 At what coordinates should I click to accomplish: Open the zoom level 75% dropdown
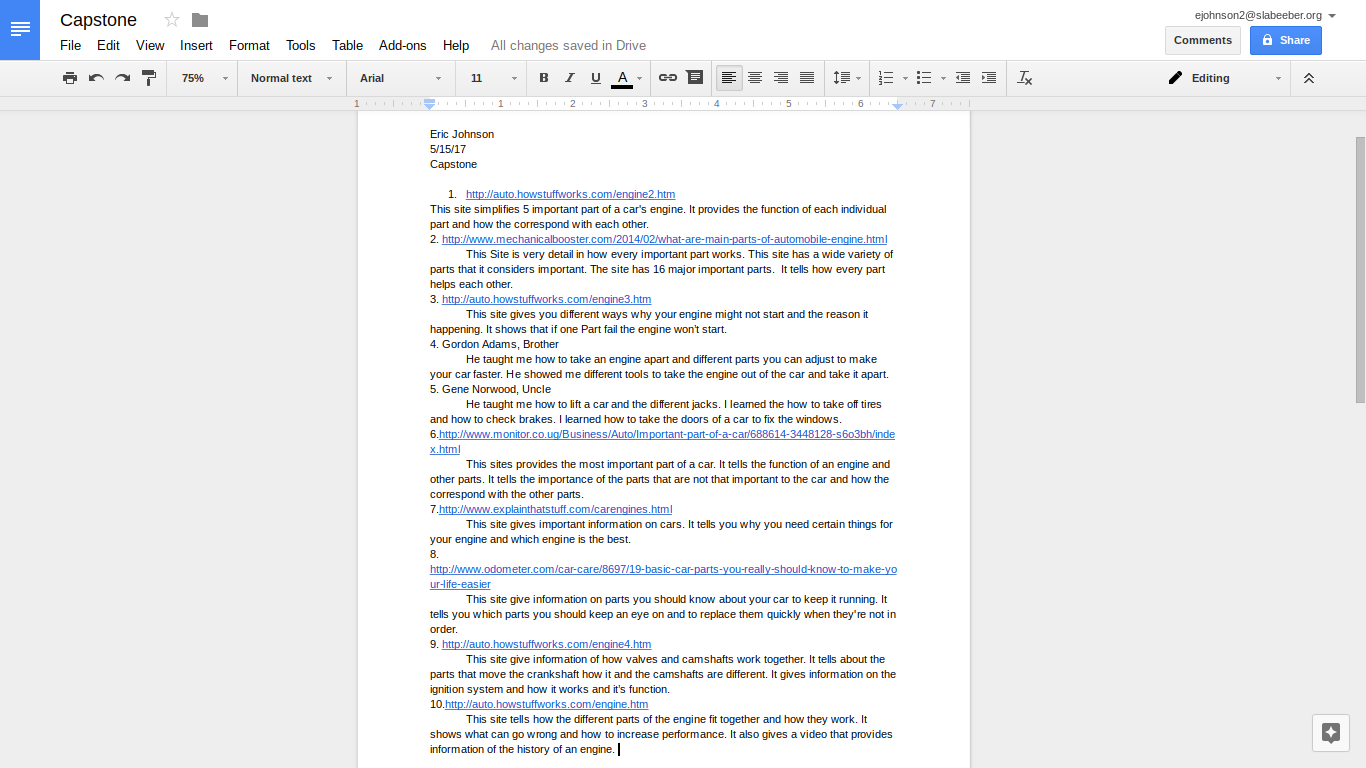tap(204, 78)
